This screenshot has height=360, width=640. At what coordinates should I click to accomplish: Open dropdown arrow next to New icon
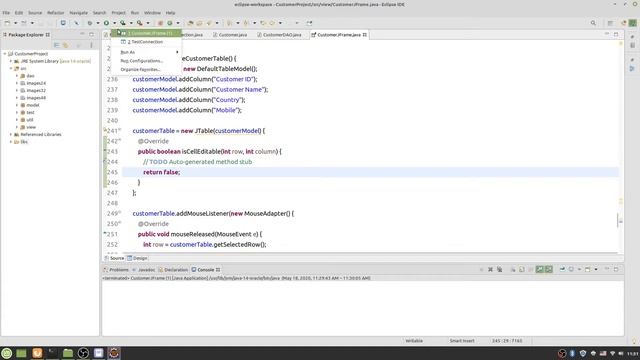[15, 23]
